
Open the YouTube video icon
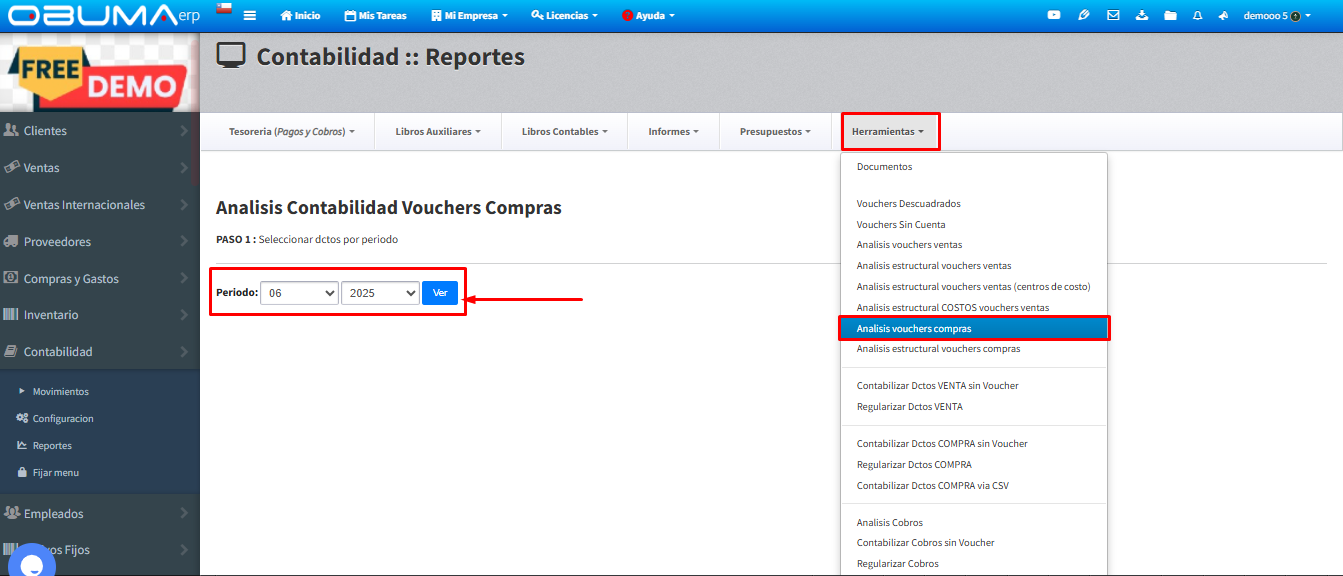[1054, 16]
